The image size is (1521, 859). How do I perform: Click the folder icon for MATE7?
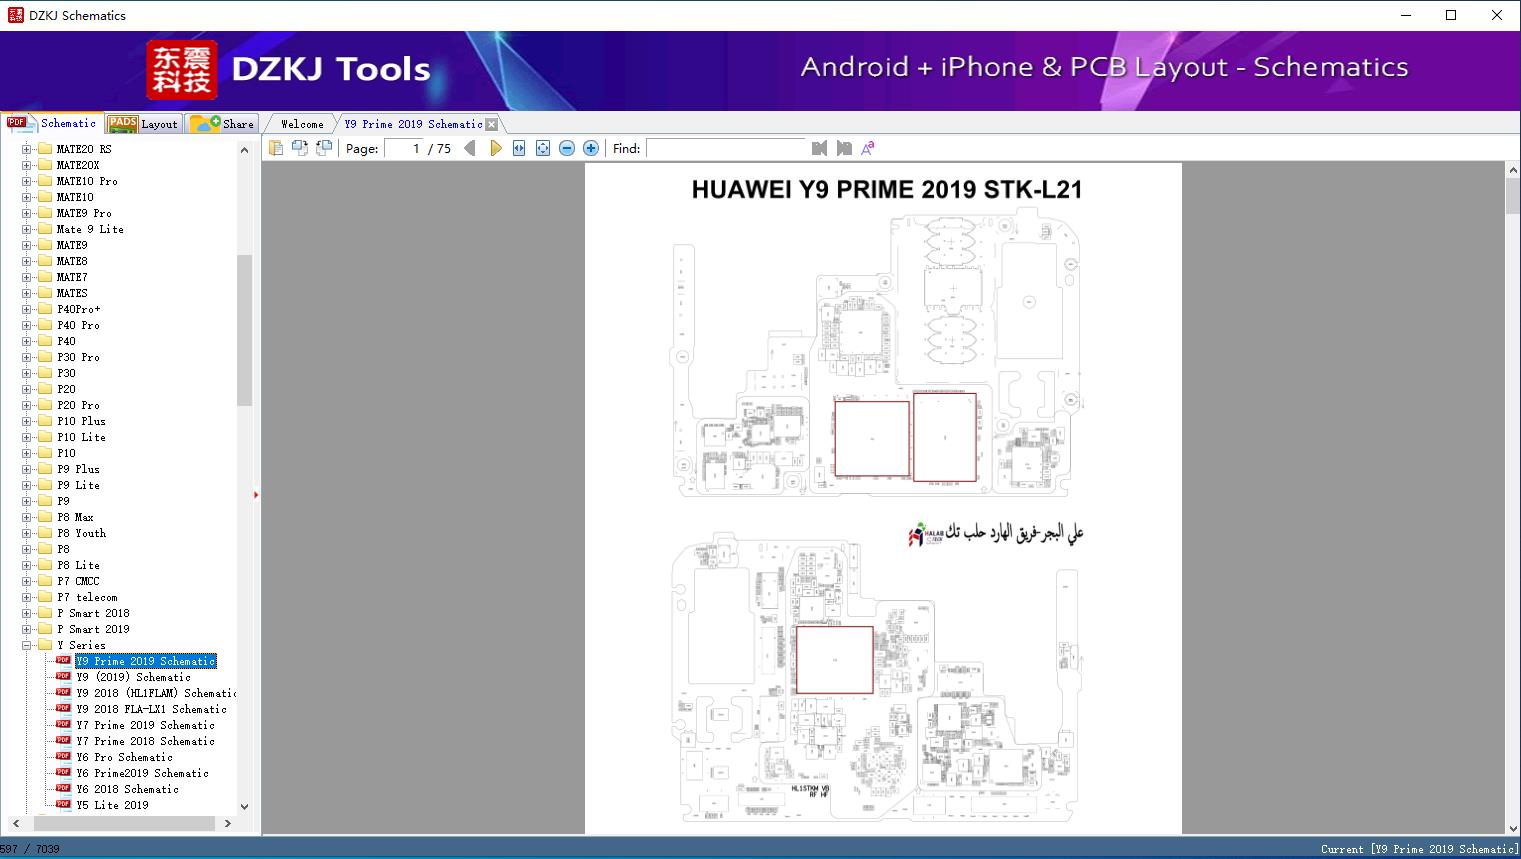pos(45,277)
